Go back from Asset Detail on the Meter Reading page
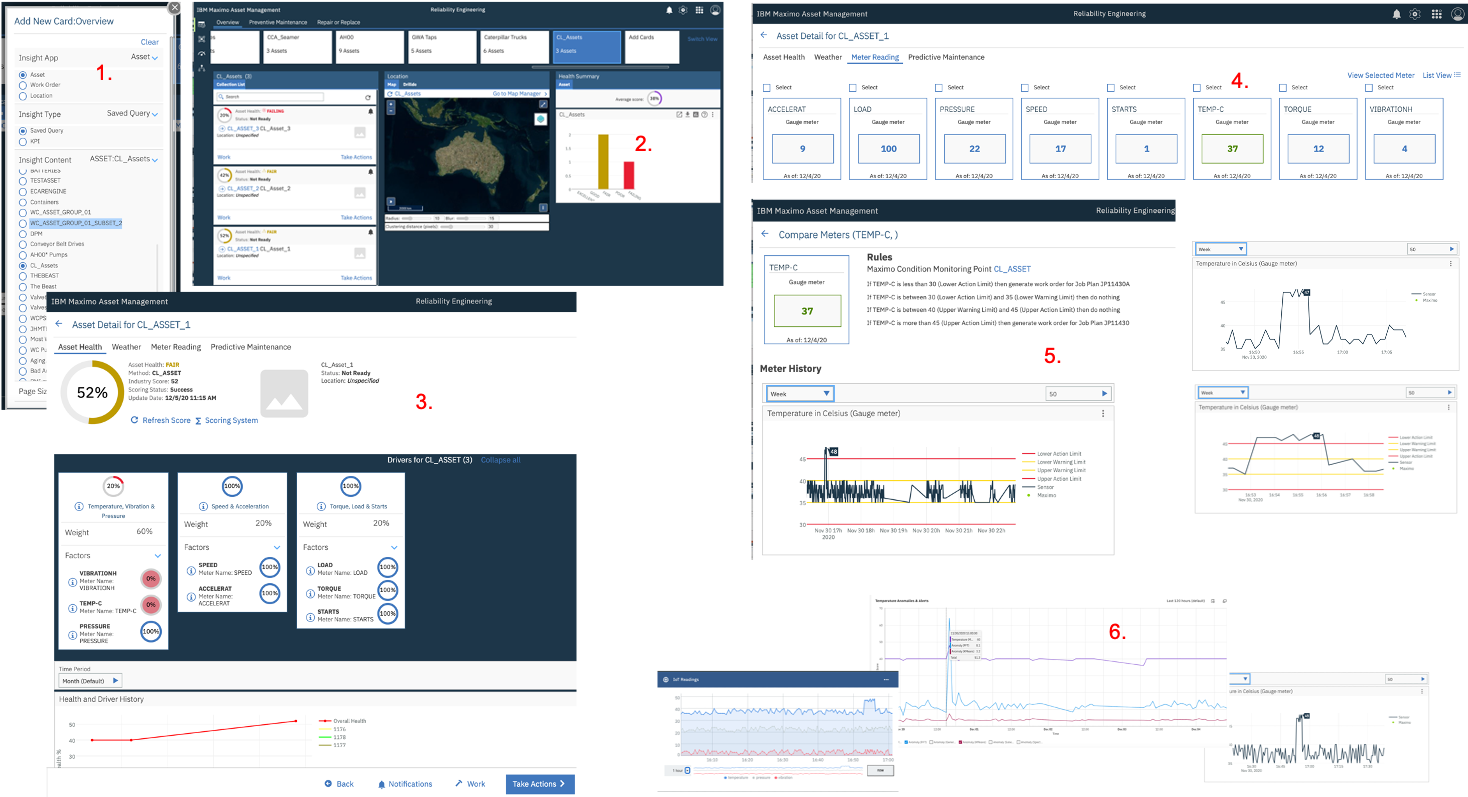This screenshot has height=797, width=1468. 765,35
